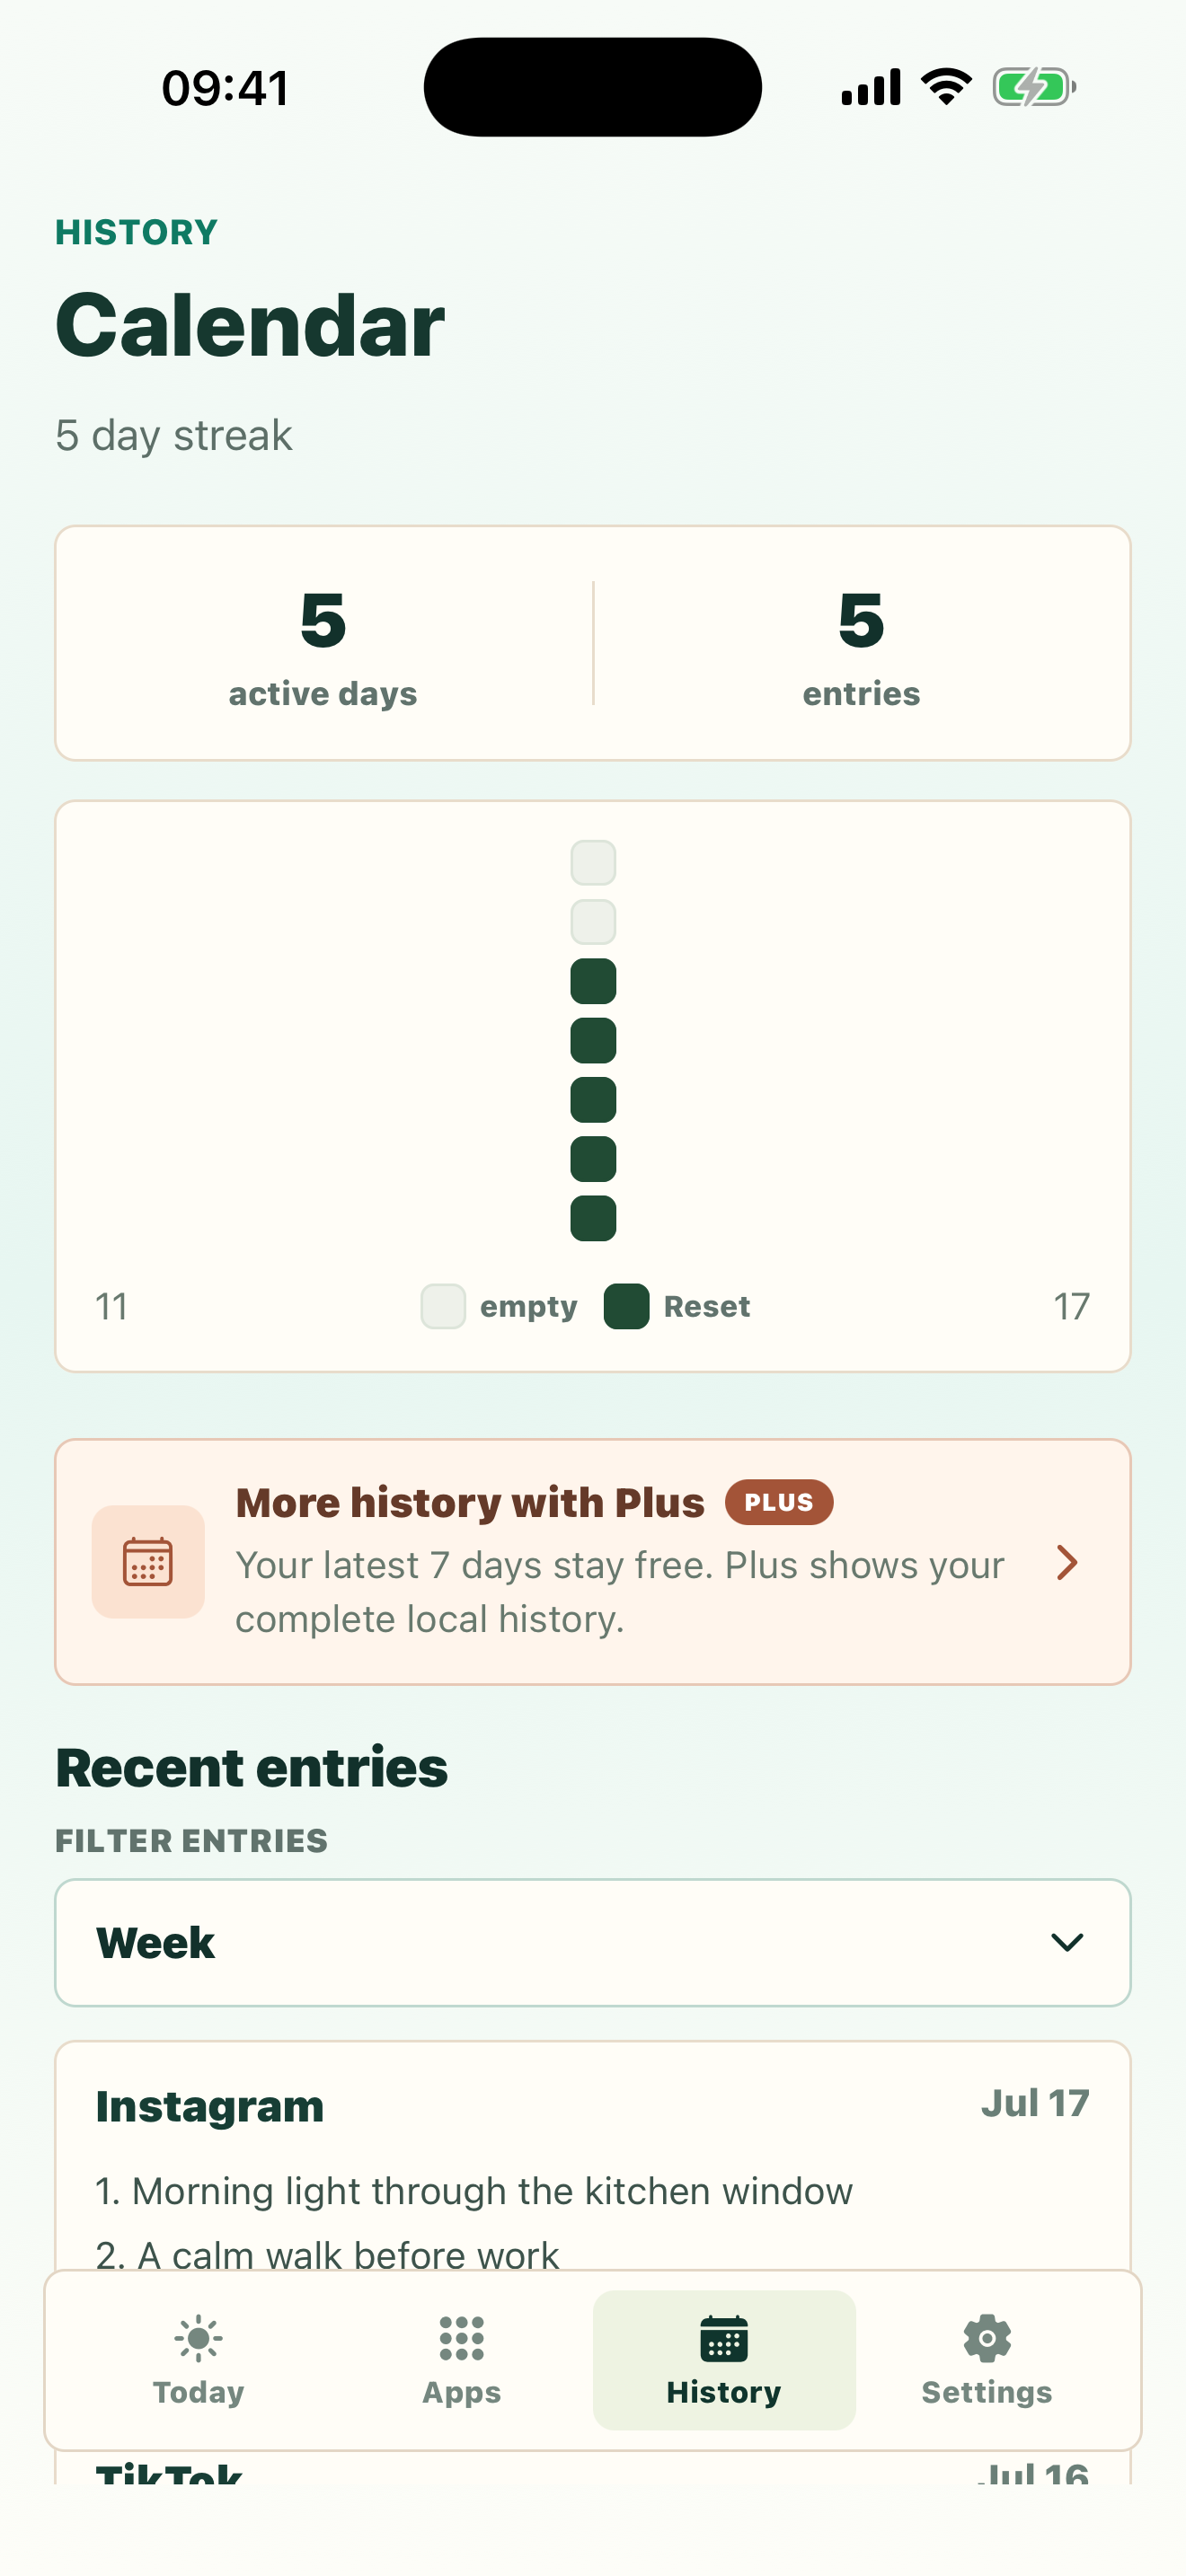Open the Today tab sun icon

coord(198,2338)
